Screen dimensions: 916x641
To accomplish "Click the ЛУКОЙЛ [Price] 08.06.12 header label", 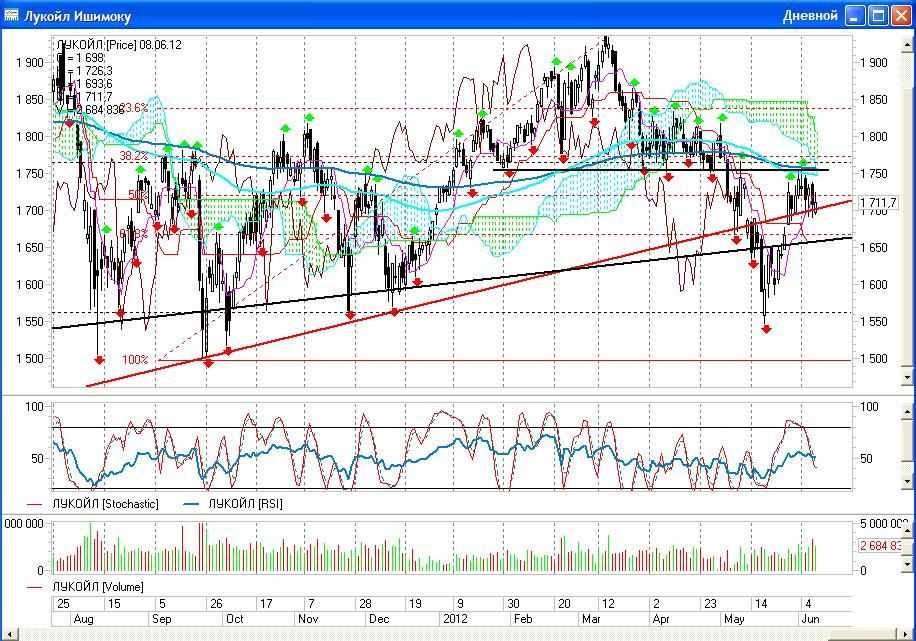I will (119, 45).
